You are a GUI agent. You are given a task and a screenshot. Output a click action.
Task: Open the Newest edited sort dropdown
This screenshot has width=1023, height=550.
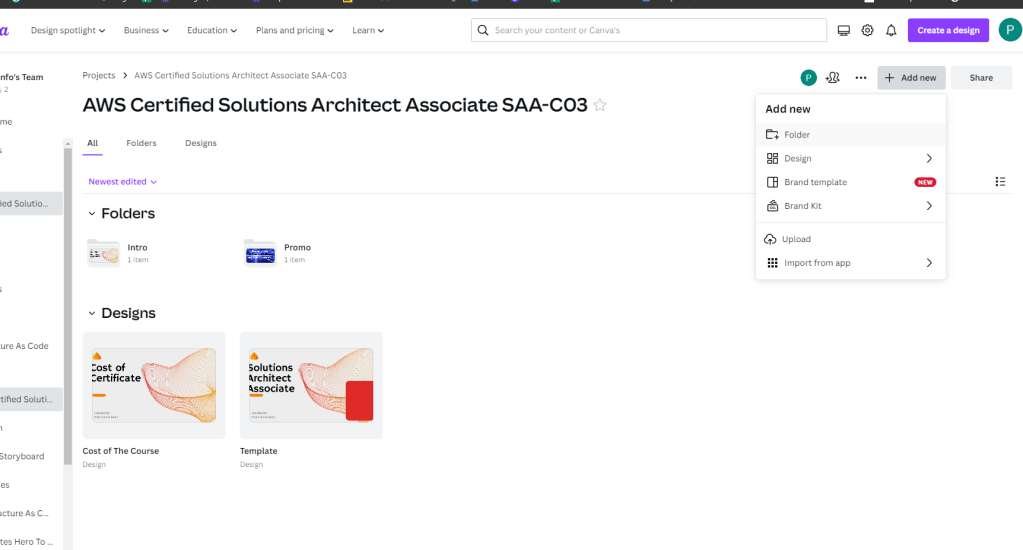tap(123, 181)
